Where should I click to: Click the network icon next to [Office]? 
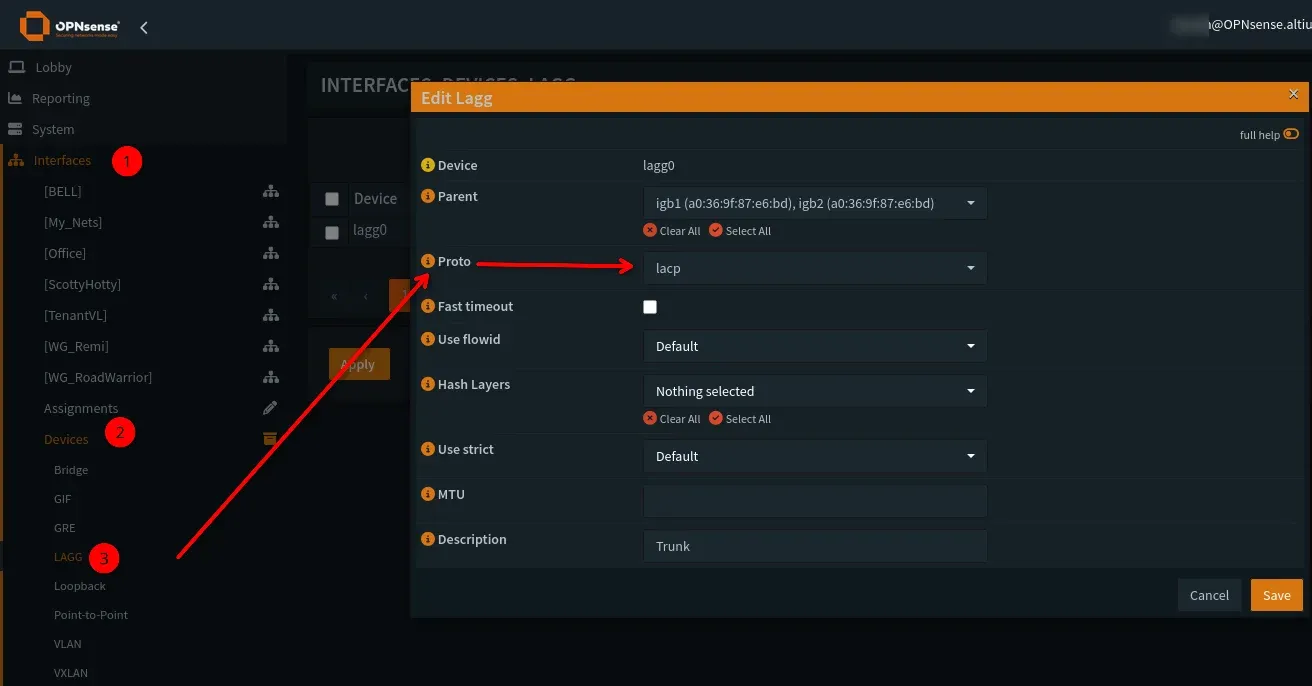(270, 253)
